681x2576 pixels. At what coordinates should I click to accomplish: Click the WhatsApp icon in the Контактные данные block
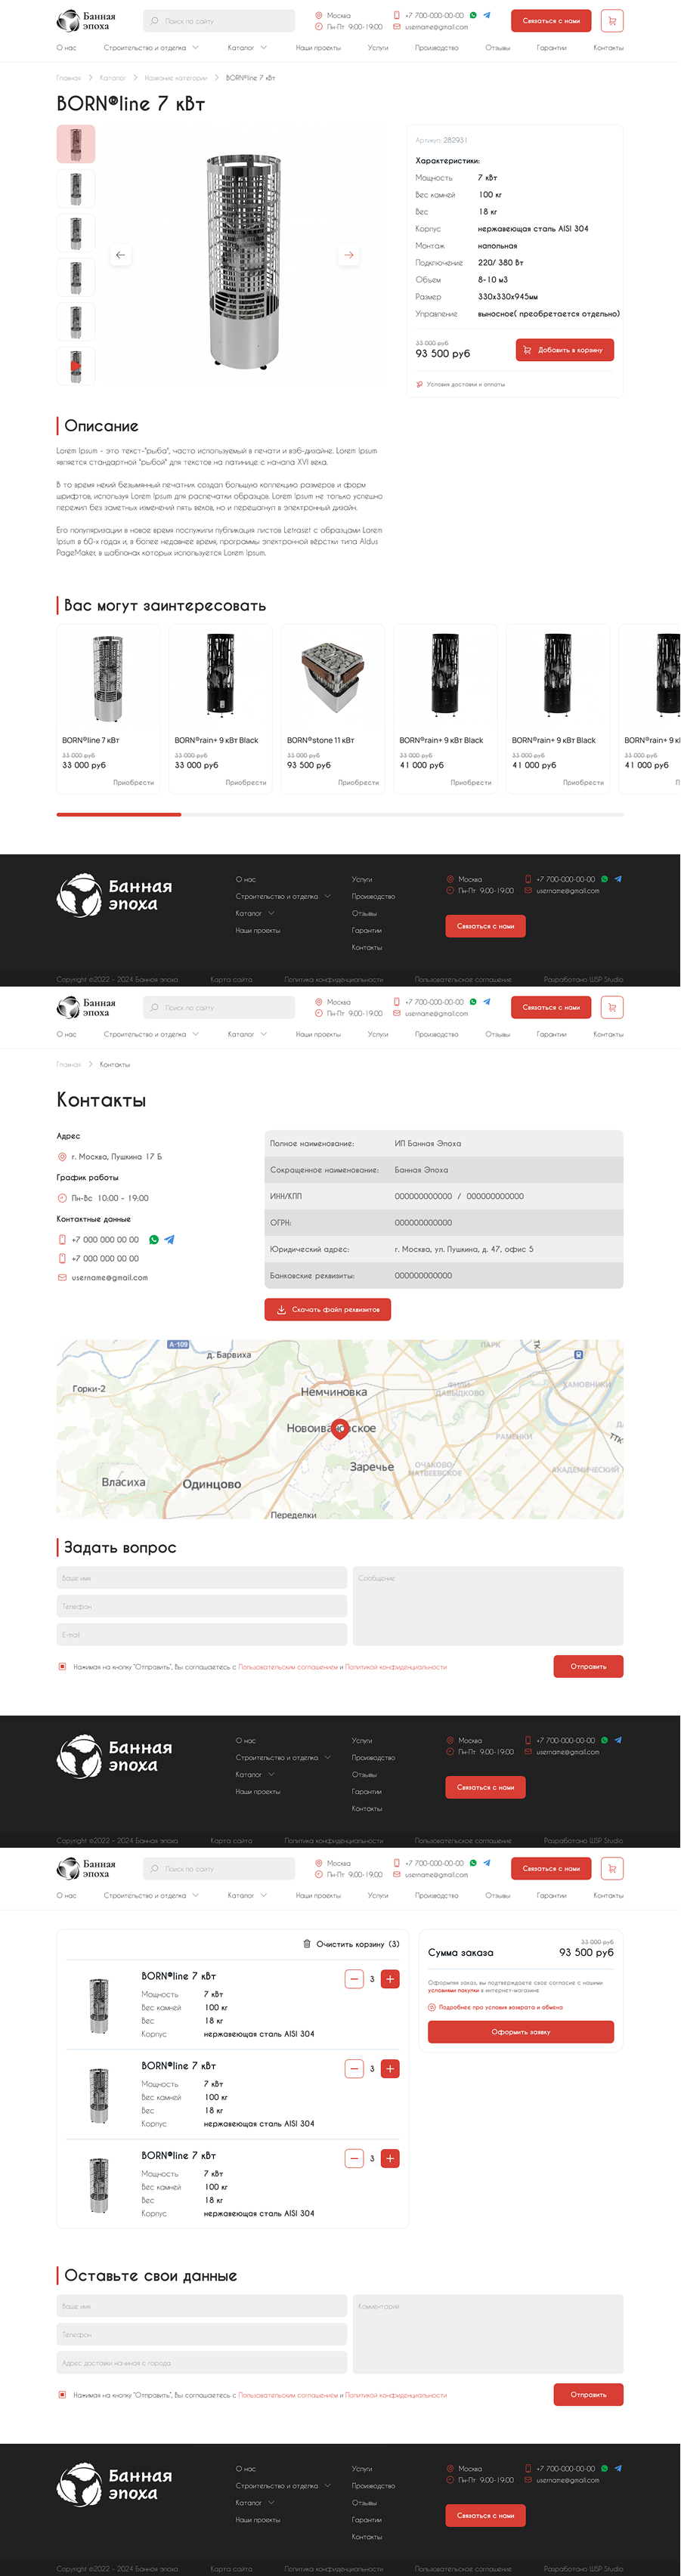[154, 1240]
